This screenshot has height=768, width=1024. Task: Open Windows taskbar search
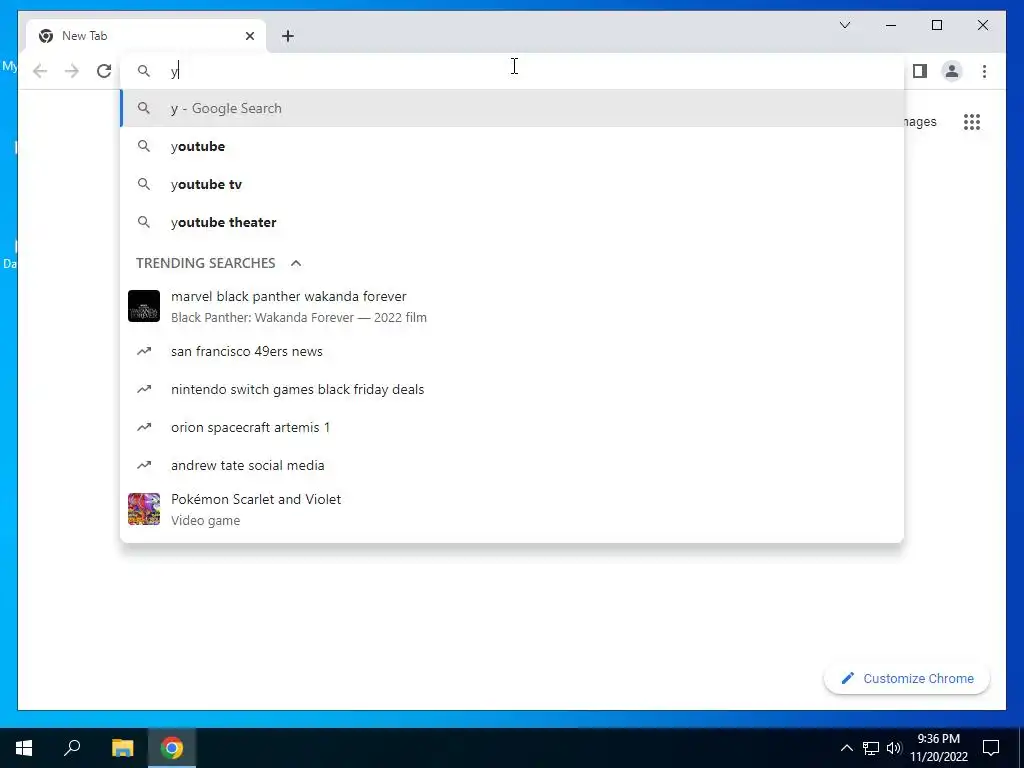click(72, 748)
